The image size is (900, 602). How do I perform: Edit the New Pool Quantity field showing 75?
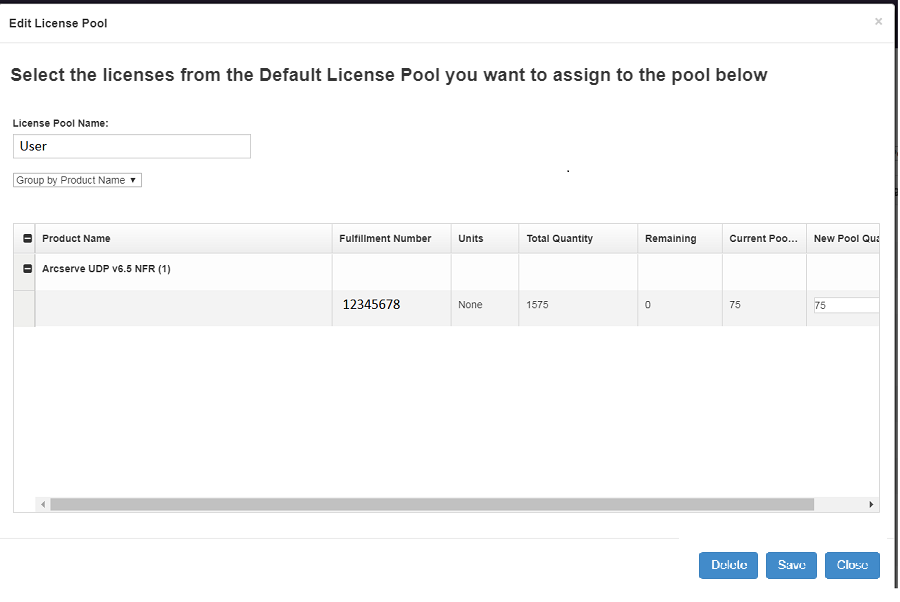[x=846, y=305]
